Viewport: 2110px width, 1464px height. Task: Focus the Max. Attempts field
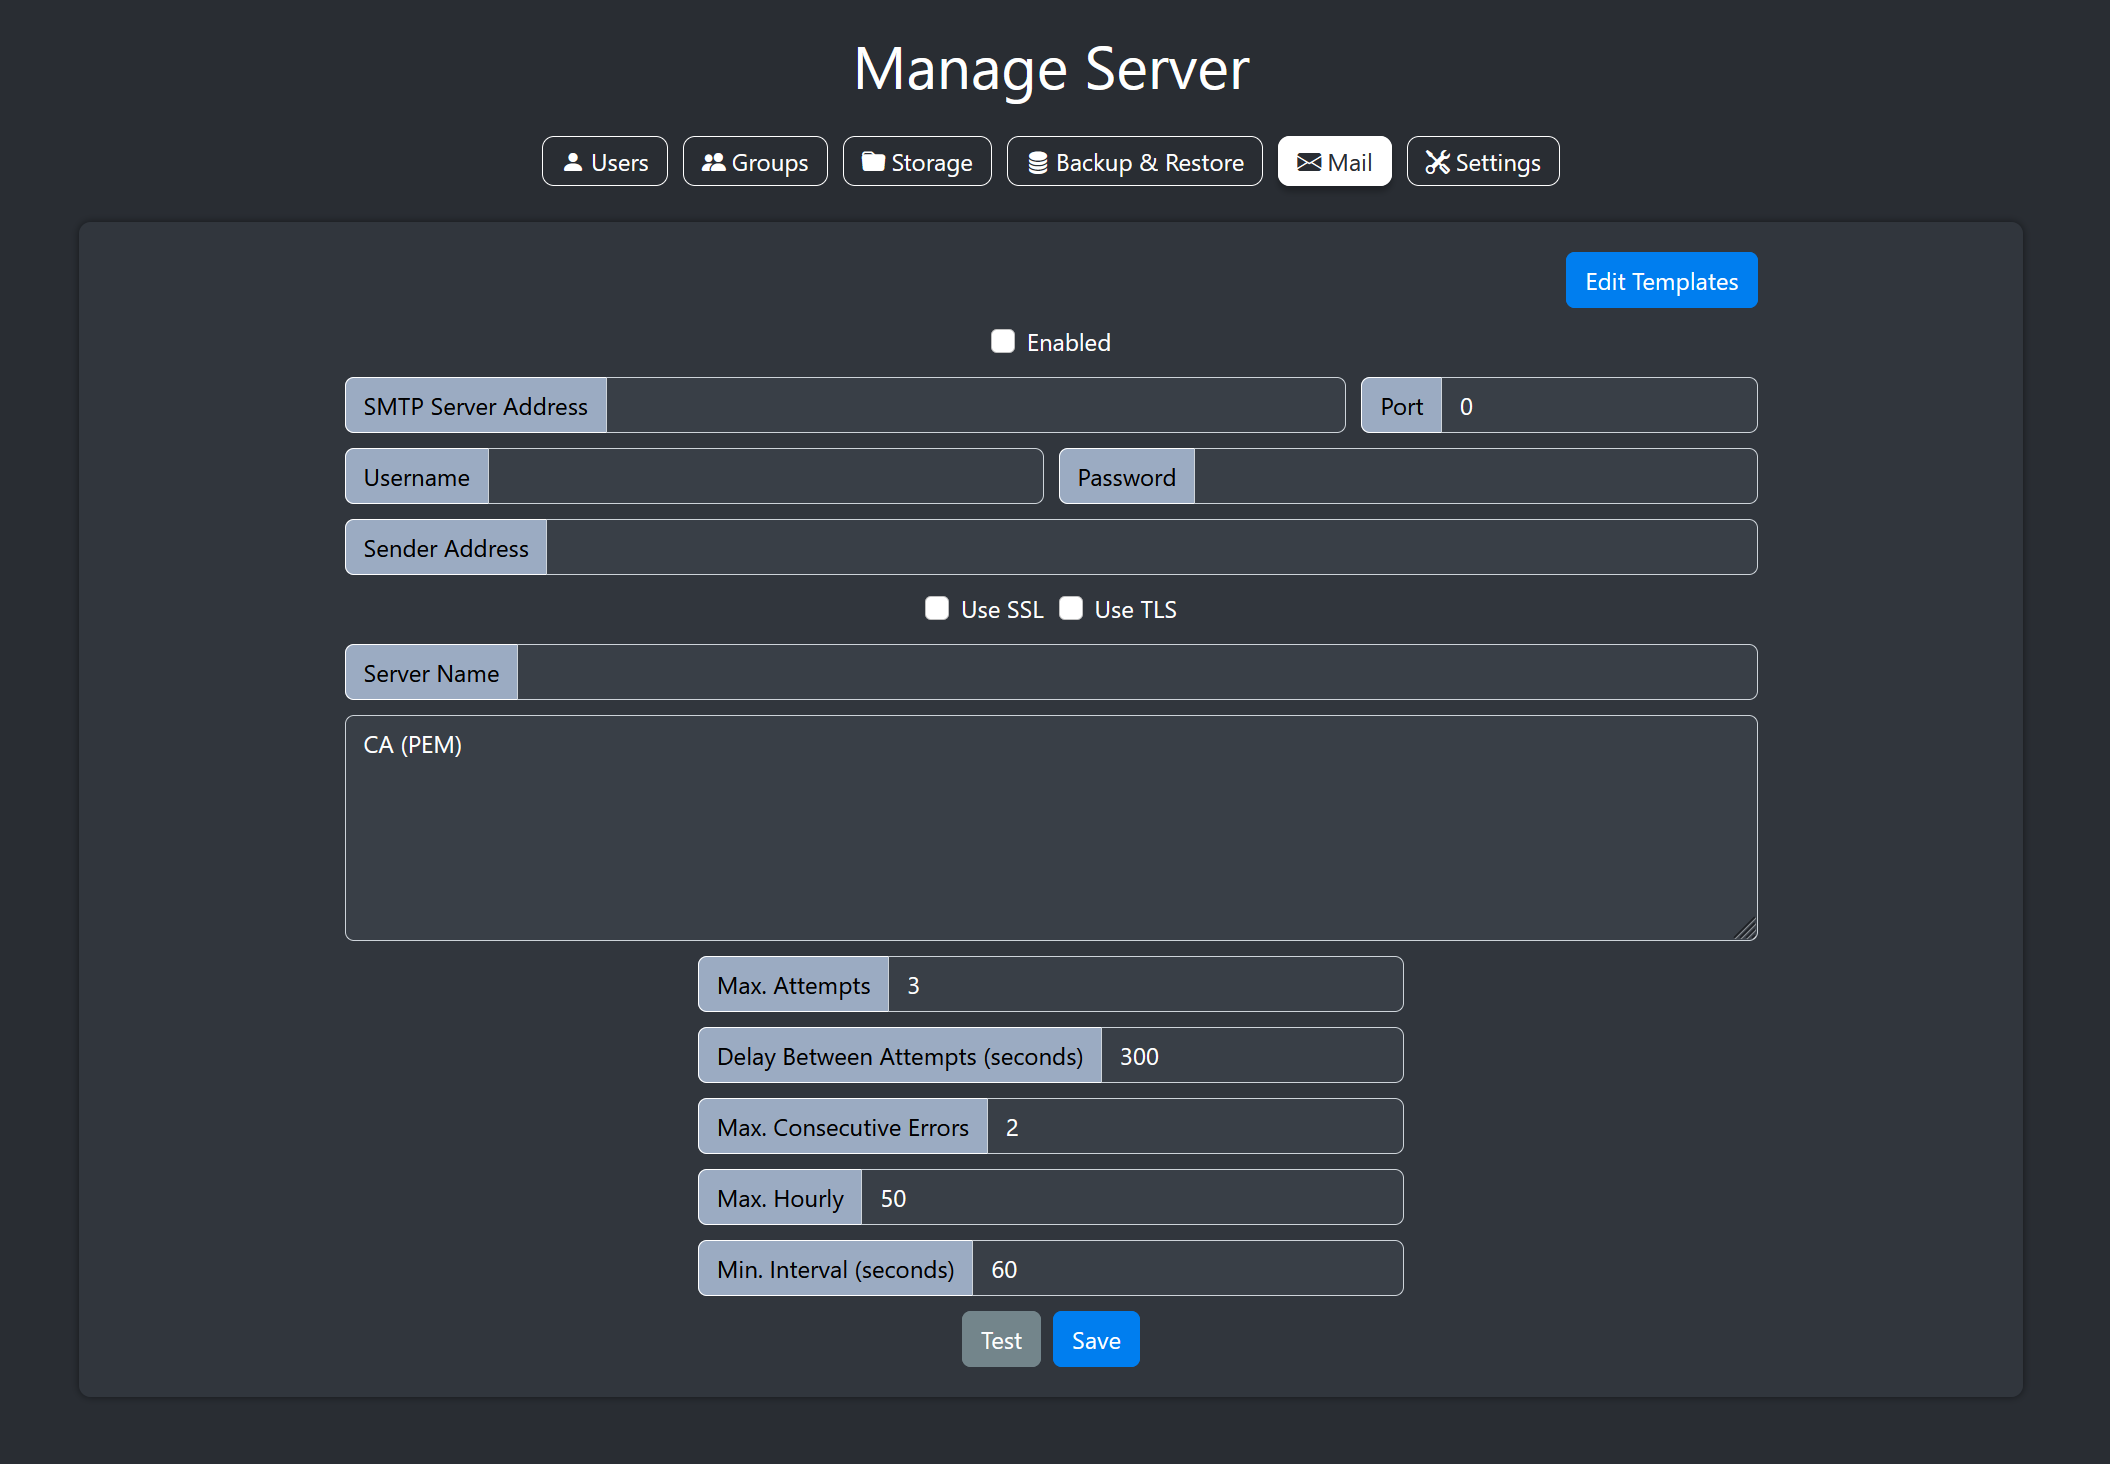[1145, 985]
